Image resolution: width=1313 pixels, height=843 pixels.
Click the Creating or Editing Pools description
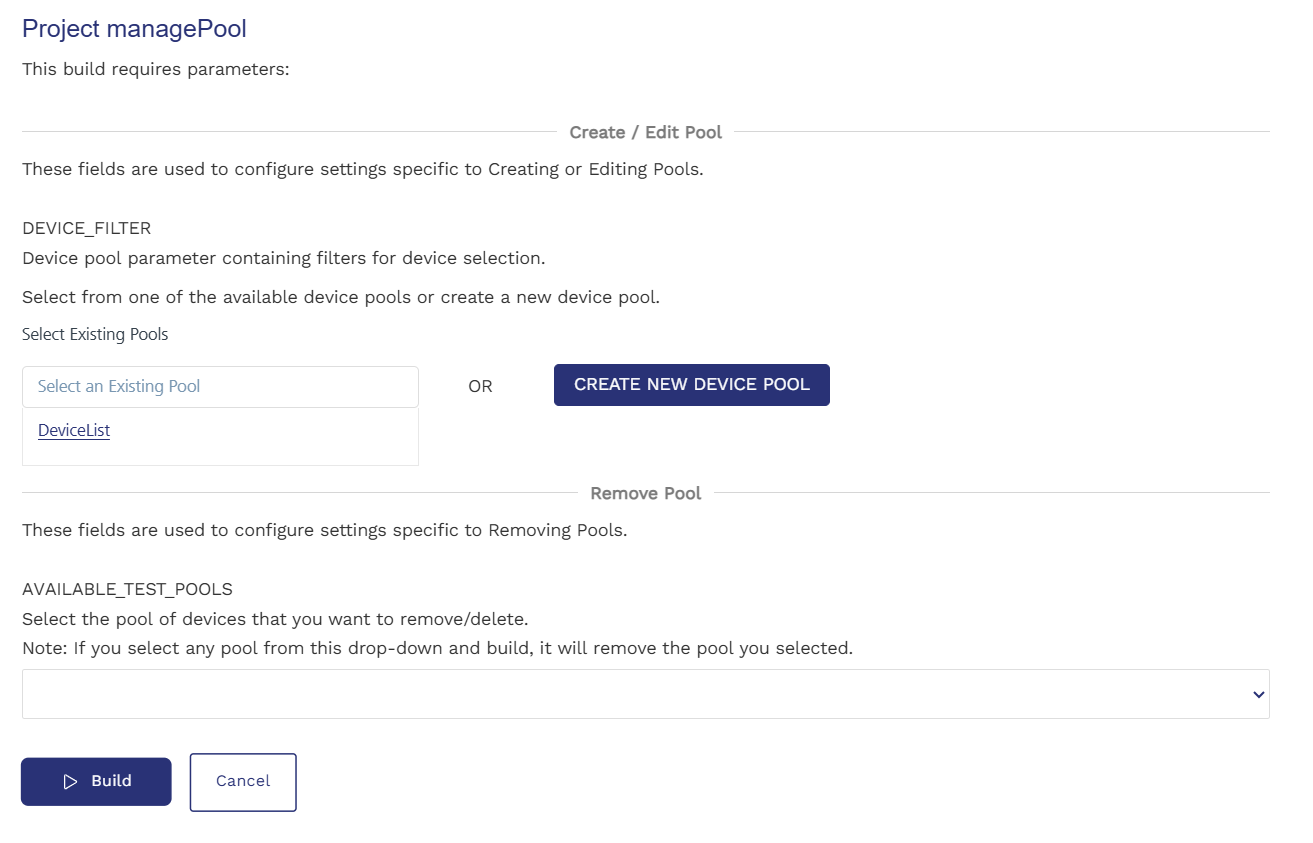[x=362, y=169]
